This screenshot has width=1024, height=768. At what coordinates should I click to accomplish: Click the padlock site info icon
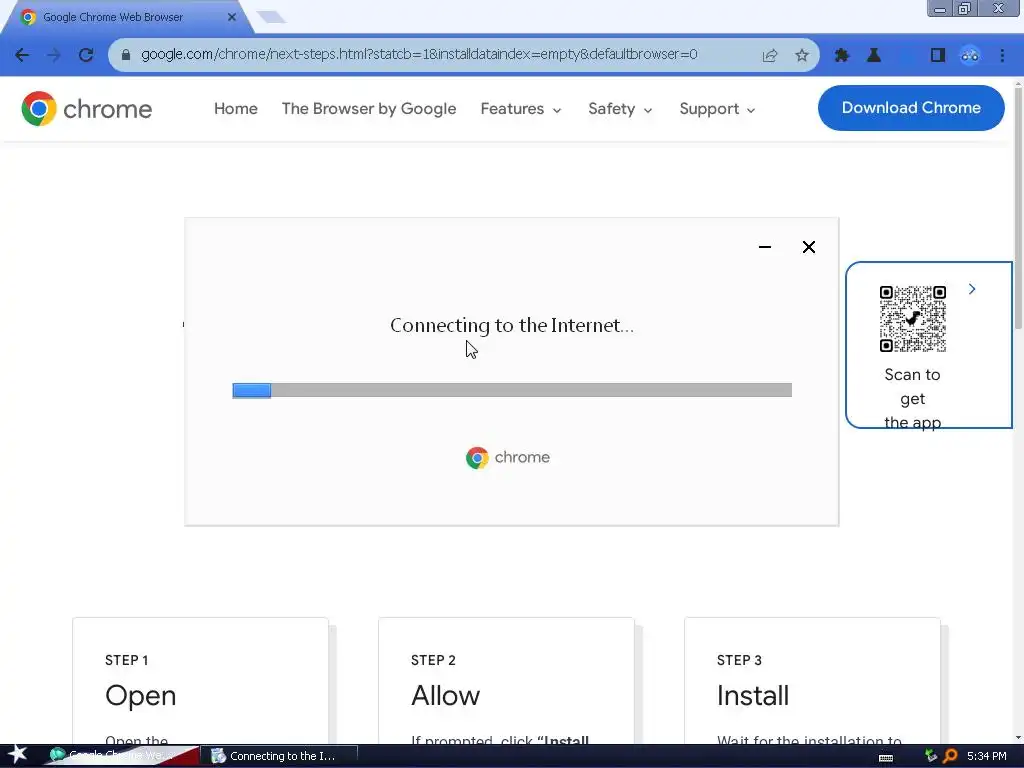click(x=126, y=54)
